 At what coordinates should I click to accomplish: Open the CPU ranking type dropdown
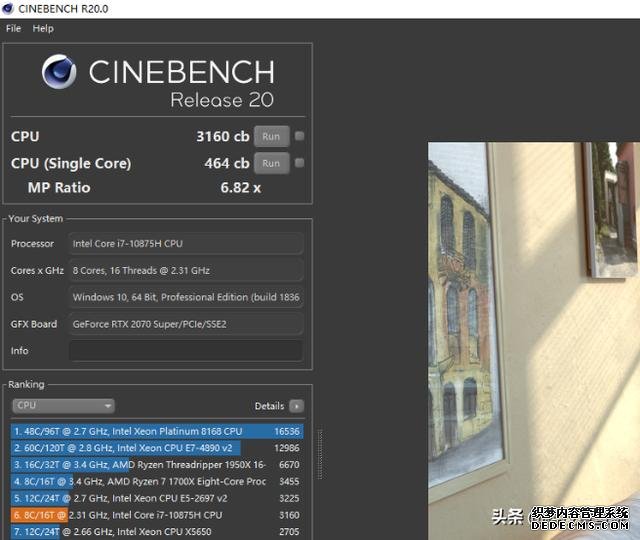(x=63, y=406)
